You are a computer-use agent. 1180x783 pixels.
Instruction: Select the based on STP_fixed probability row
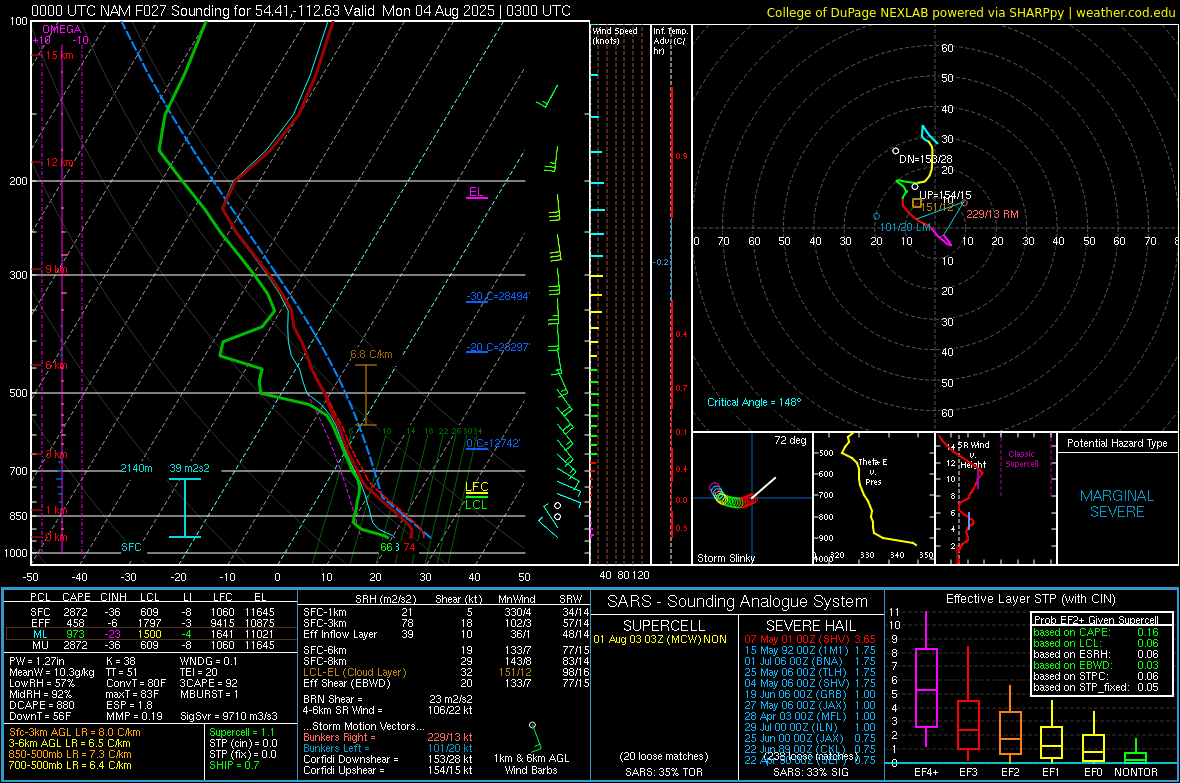click(1096, 687)
